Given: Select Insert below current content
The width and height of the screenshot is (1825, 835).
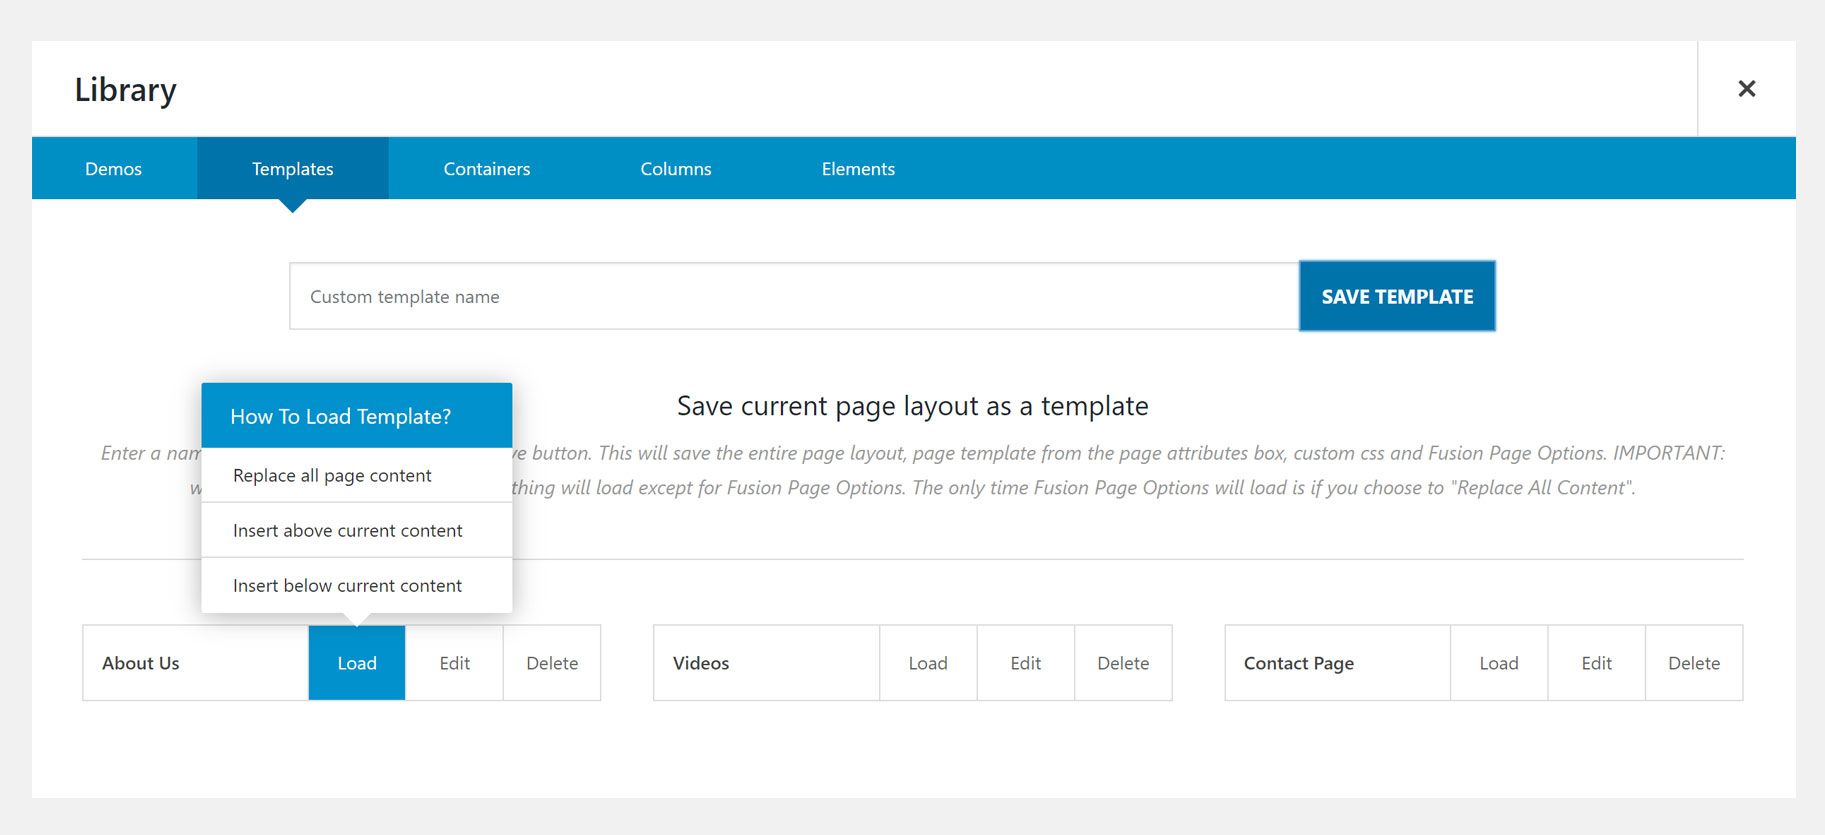Looking at the screenshot, I should [357, 585].
